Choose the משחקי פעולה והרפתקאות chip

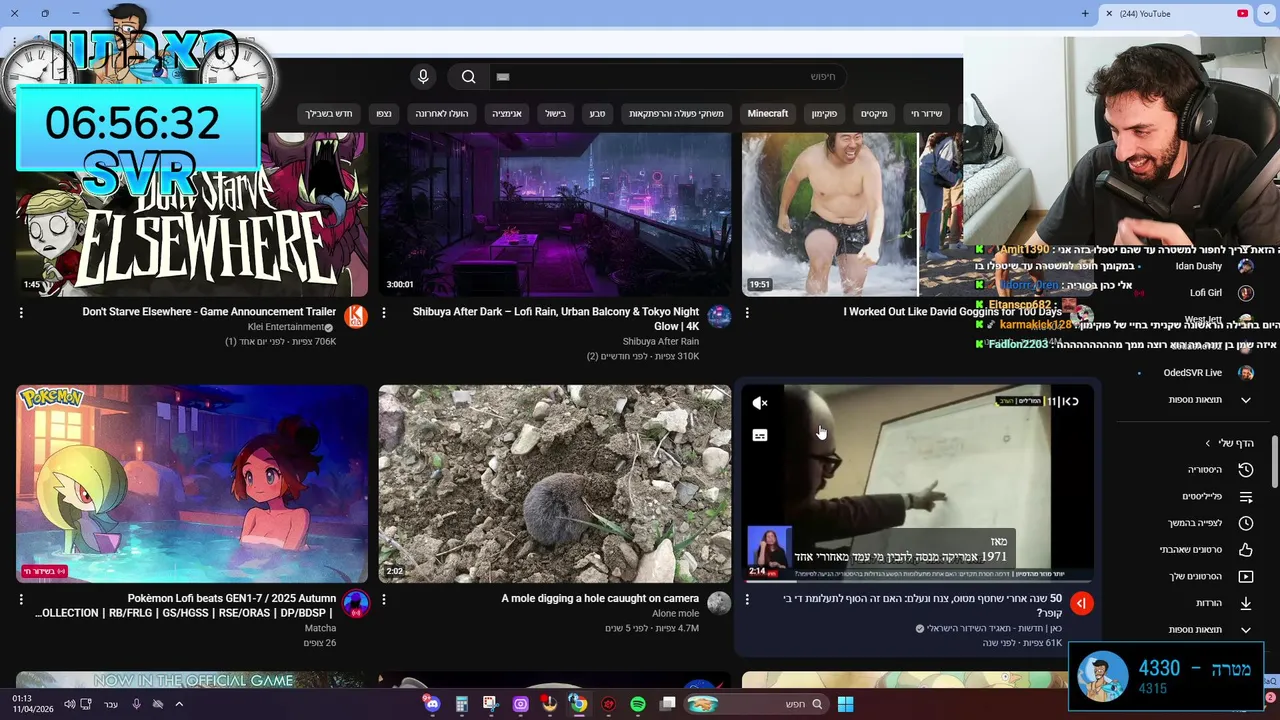(676, 114)
